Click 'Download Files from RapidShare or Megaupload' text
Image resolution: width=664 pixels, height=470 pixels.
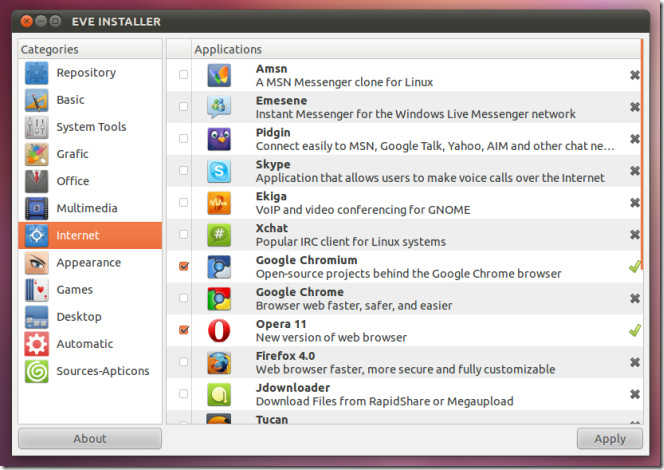click(385, 401)
